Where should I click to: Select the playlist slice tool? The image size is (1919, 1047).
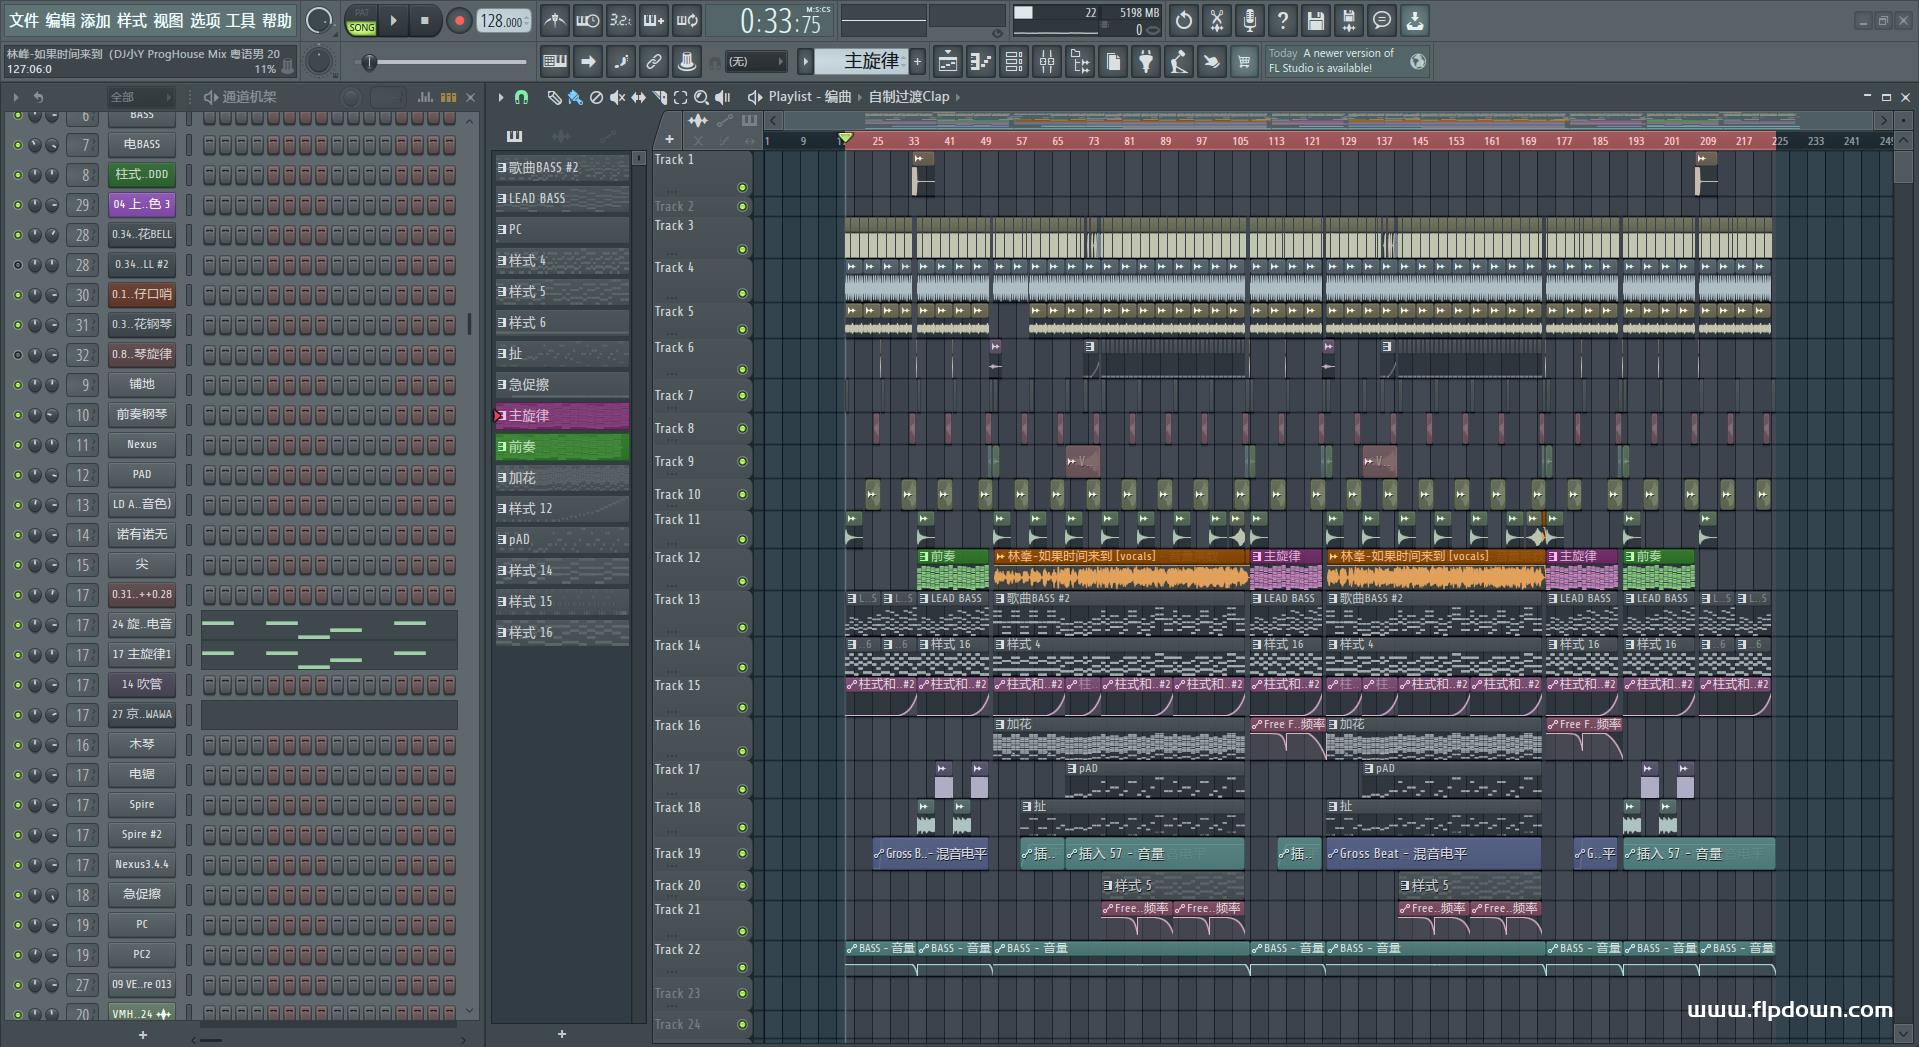click(659, 97)
